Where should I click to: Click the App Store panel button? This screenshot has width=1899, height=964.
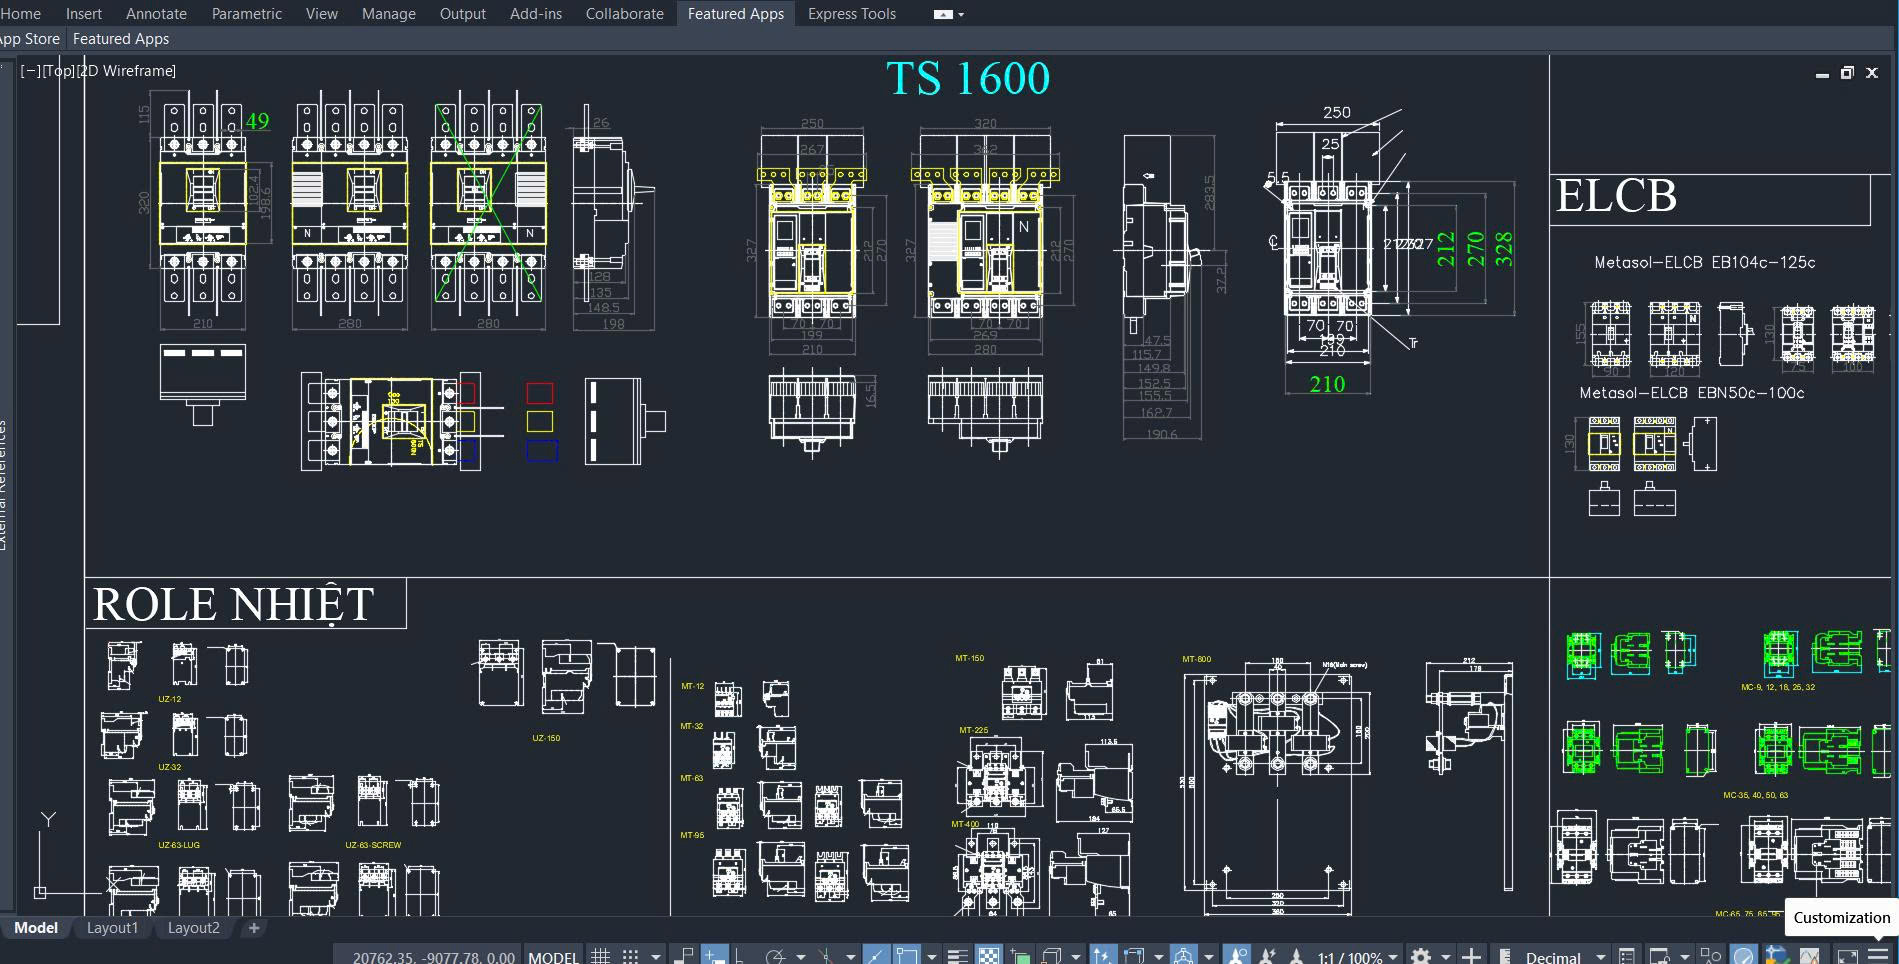pos(30,39)
